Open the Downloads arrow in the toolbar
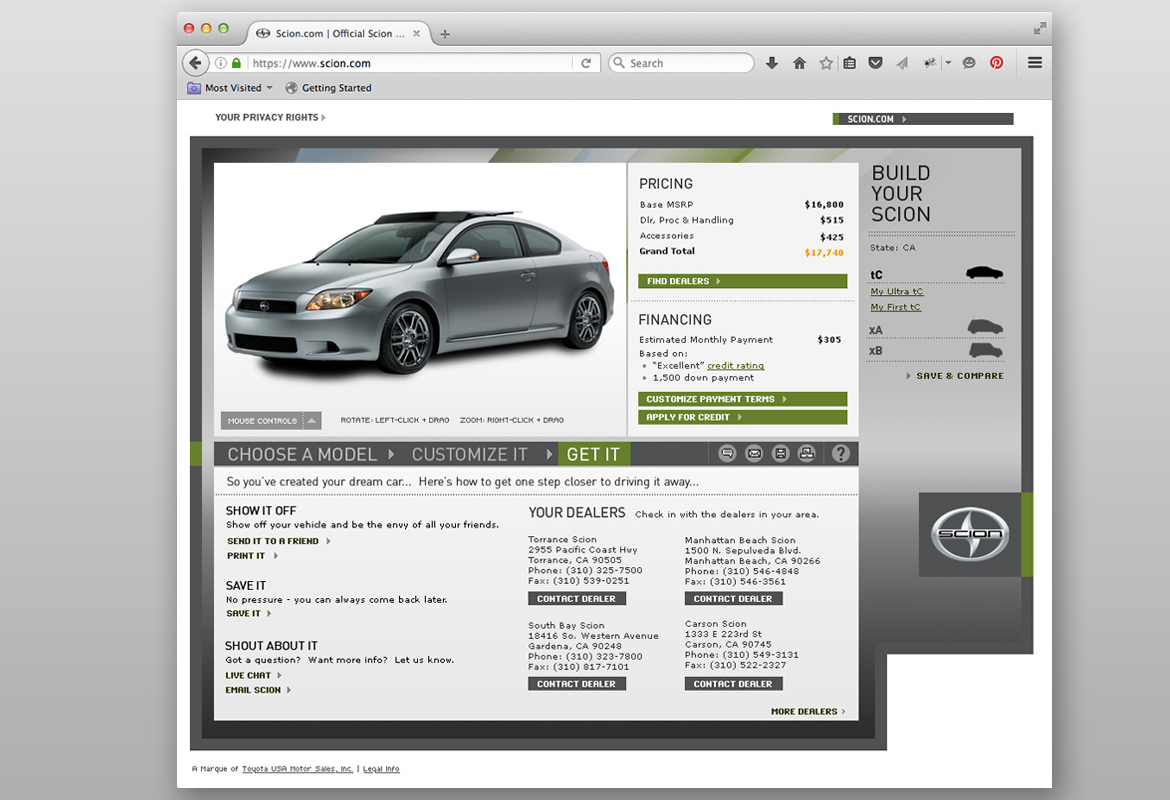The image size is (1170, 800). pyautogui.click(x=772, y=63)
